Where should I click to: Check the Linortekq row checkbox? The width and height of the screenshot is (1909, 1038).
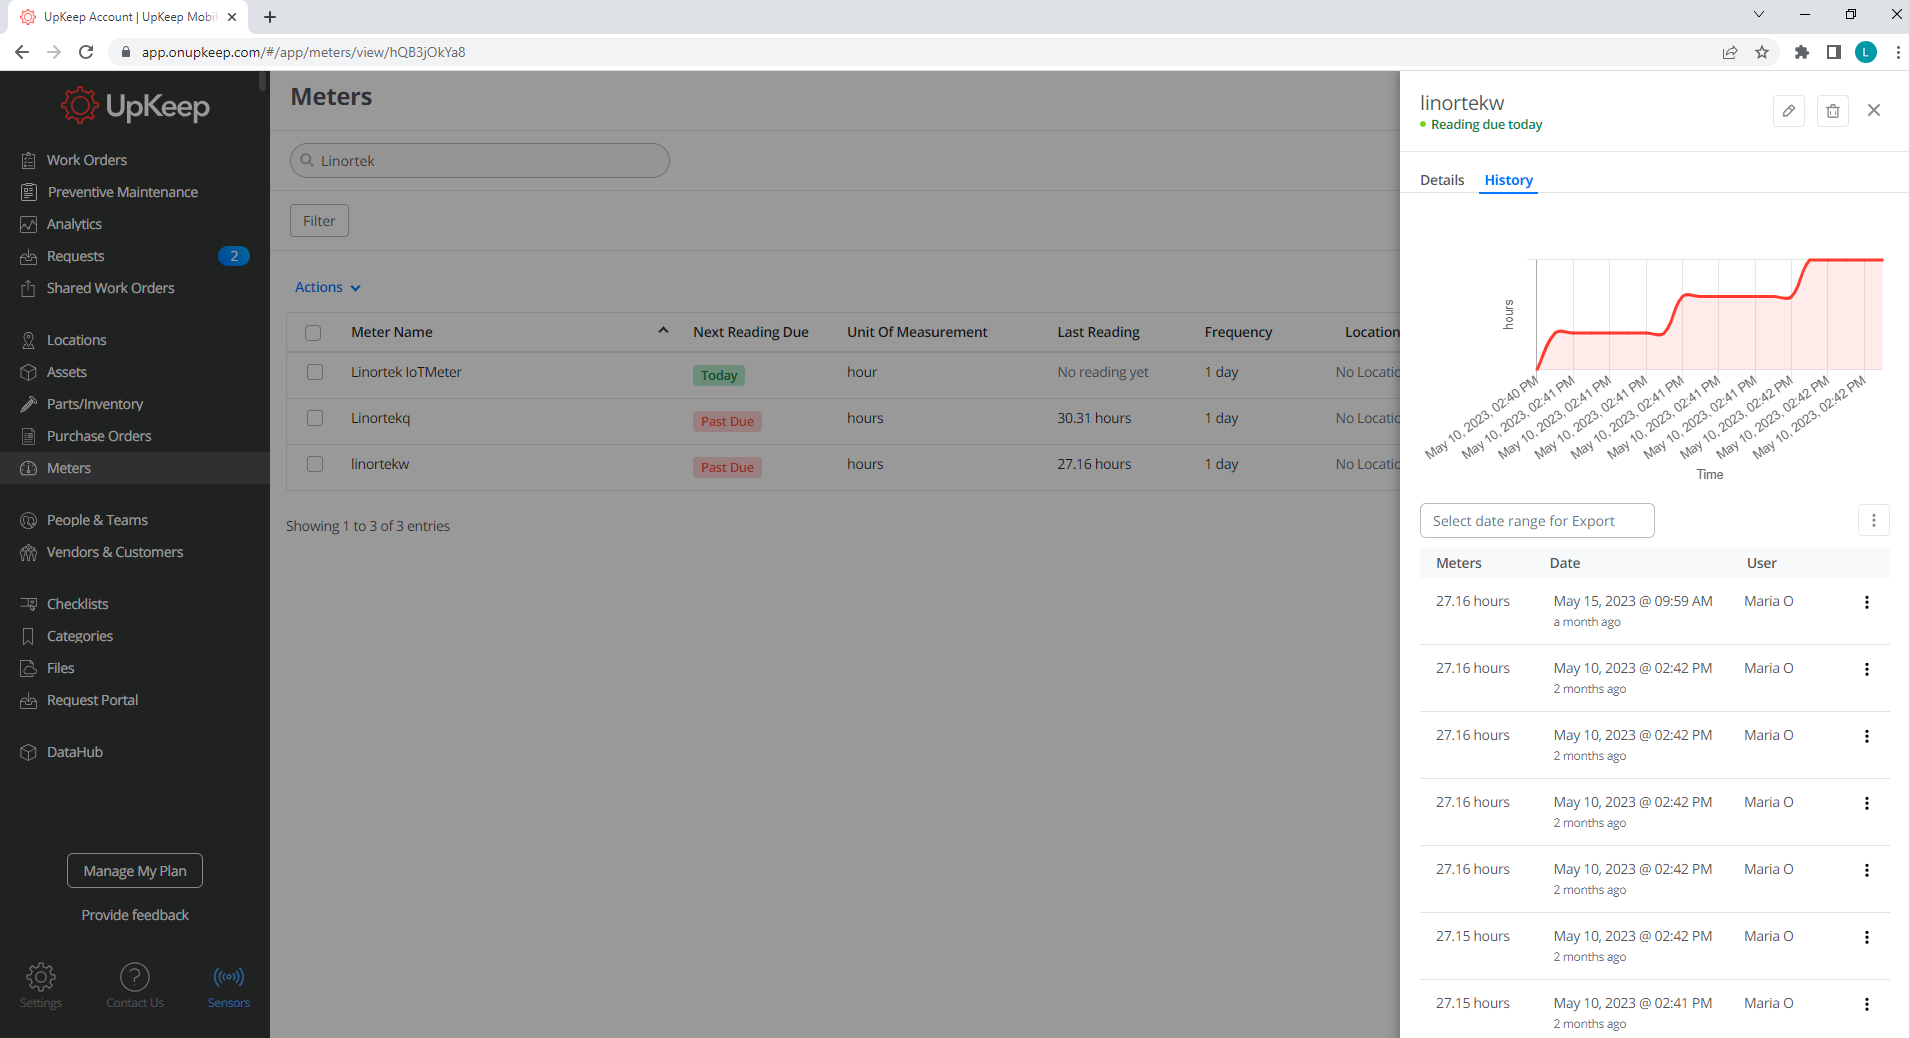tap(315, 418)
